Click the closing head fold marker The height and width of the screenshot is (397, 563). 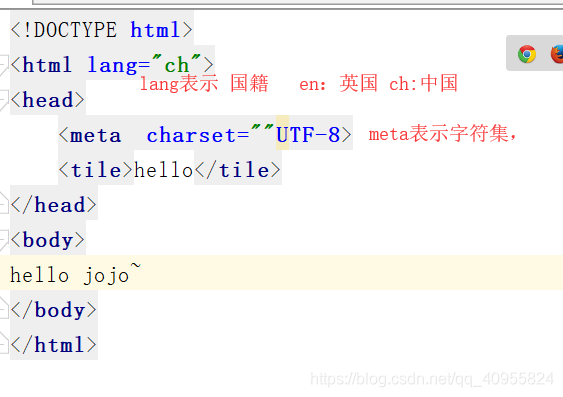4,203
